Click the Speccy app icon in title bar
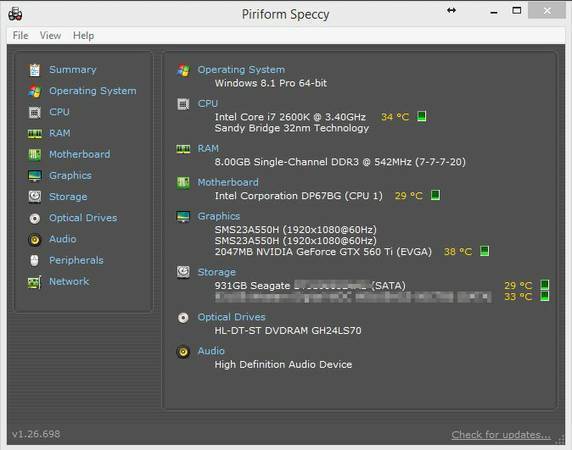The height and width of the screenshot is (450, 572). coord(15,14)
